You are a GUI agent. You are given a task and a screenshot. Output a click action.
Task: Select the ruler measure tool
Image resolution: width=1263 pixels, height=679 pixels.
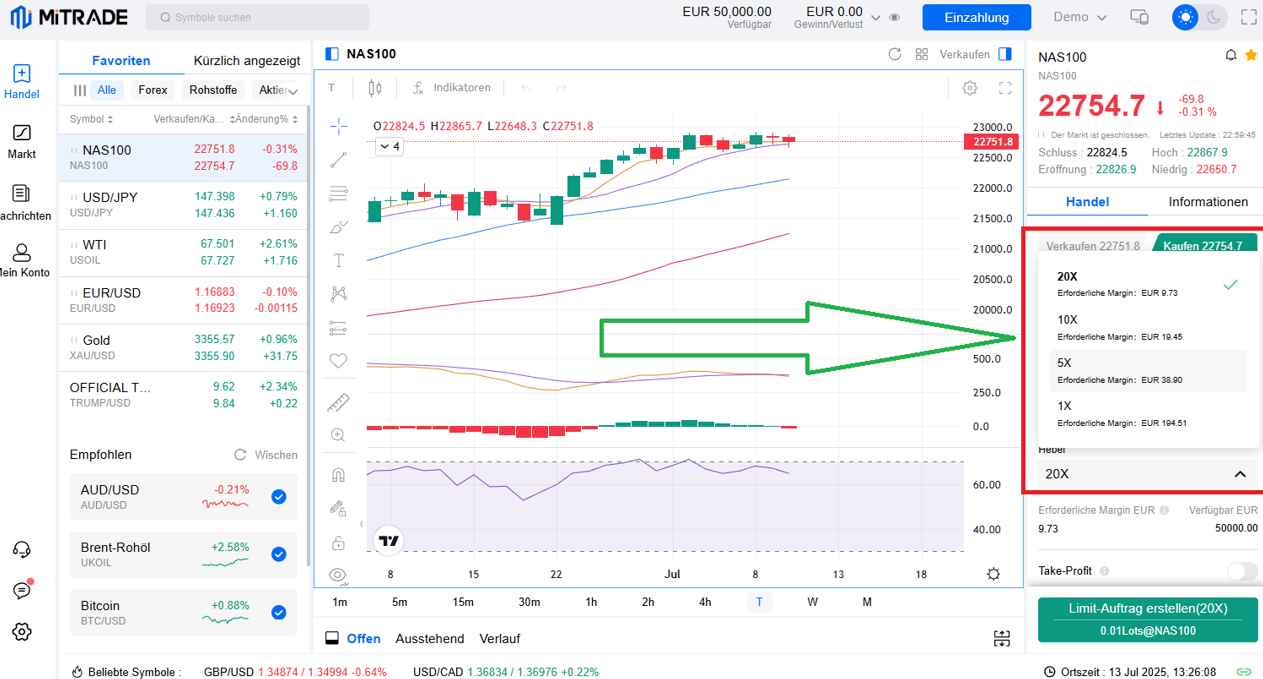click(x=339, y=402)
